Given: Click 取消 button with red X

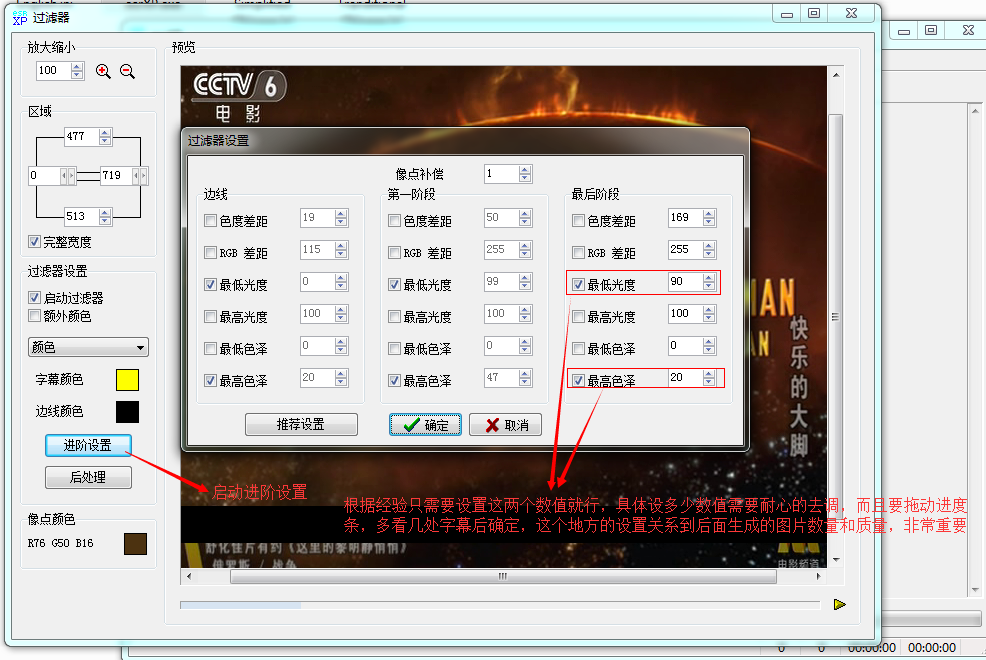Looking at the screenshot, I should [505, 425].
